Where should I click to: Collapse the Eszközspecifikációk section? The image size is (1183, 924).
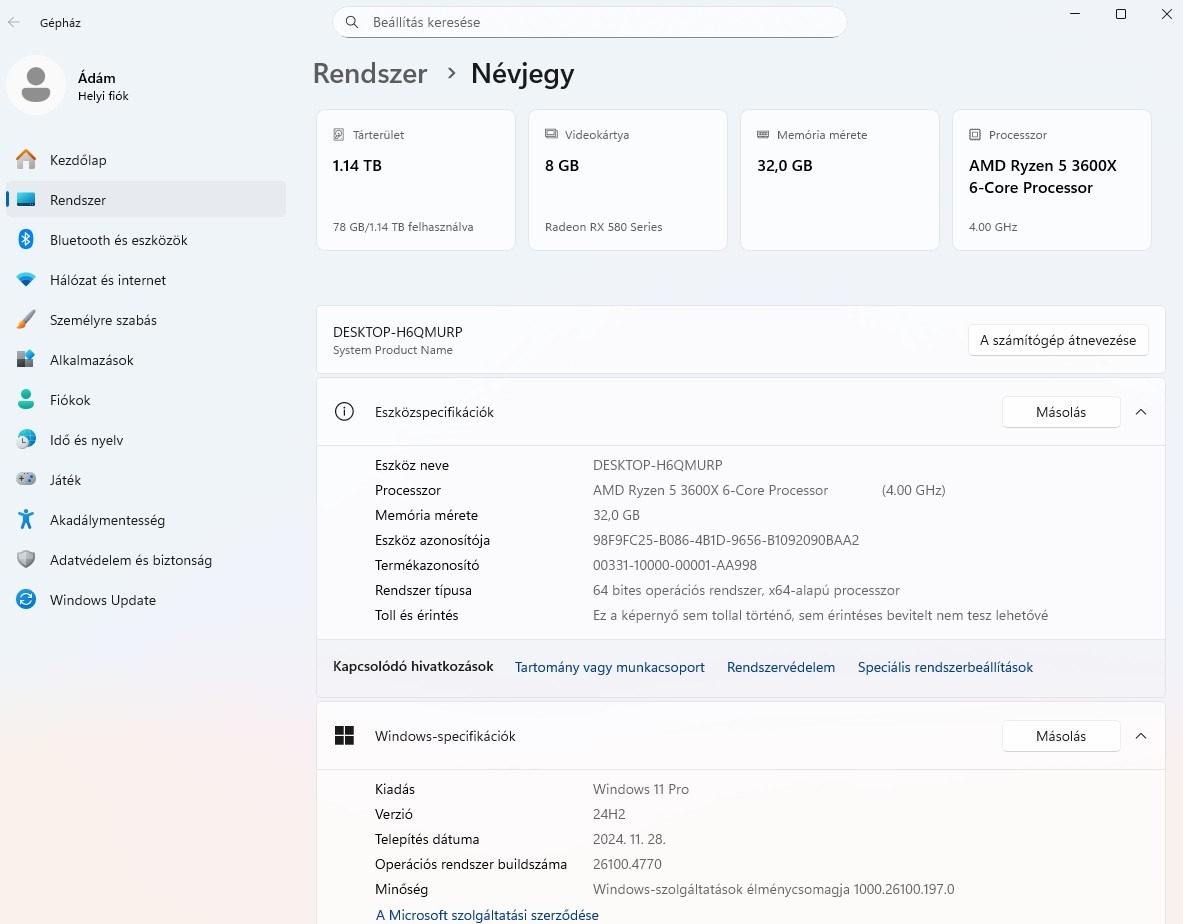(x=1141, y=412)
